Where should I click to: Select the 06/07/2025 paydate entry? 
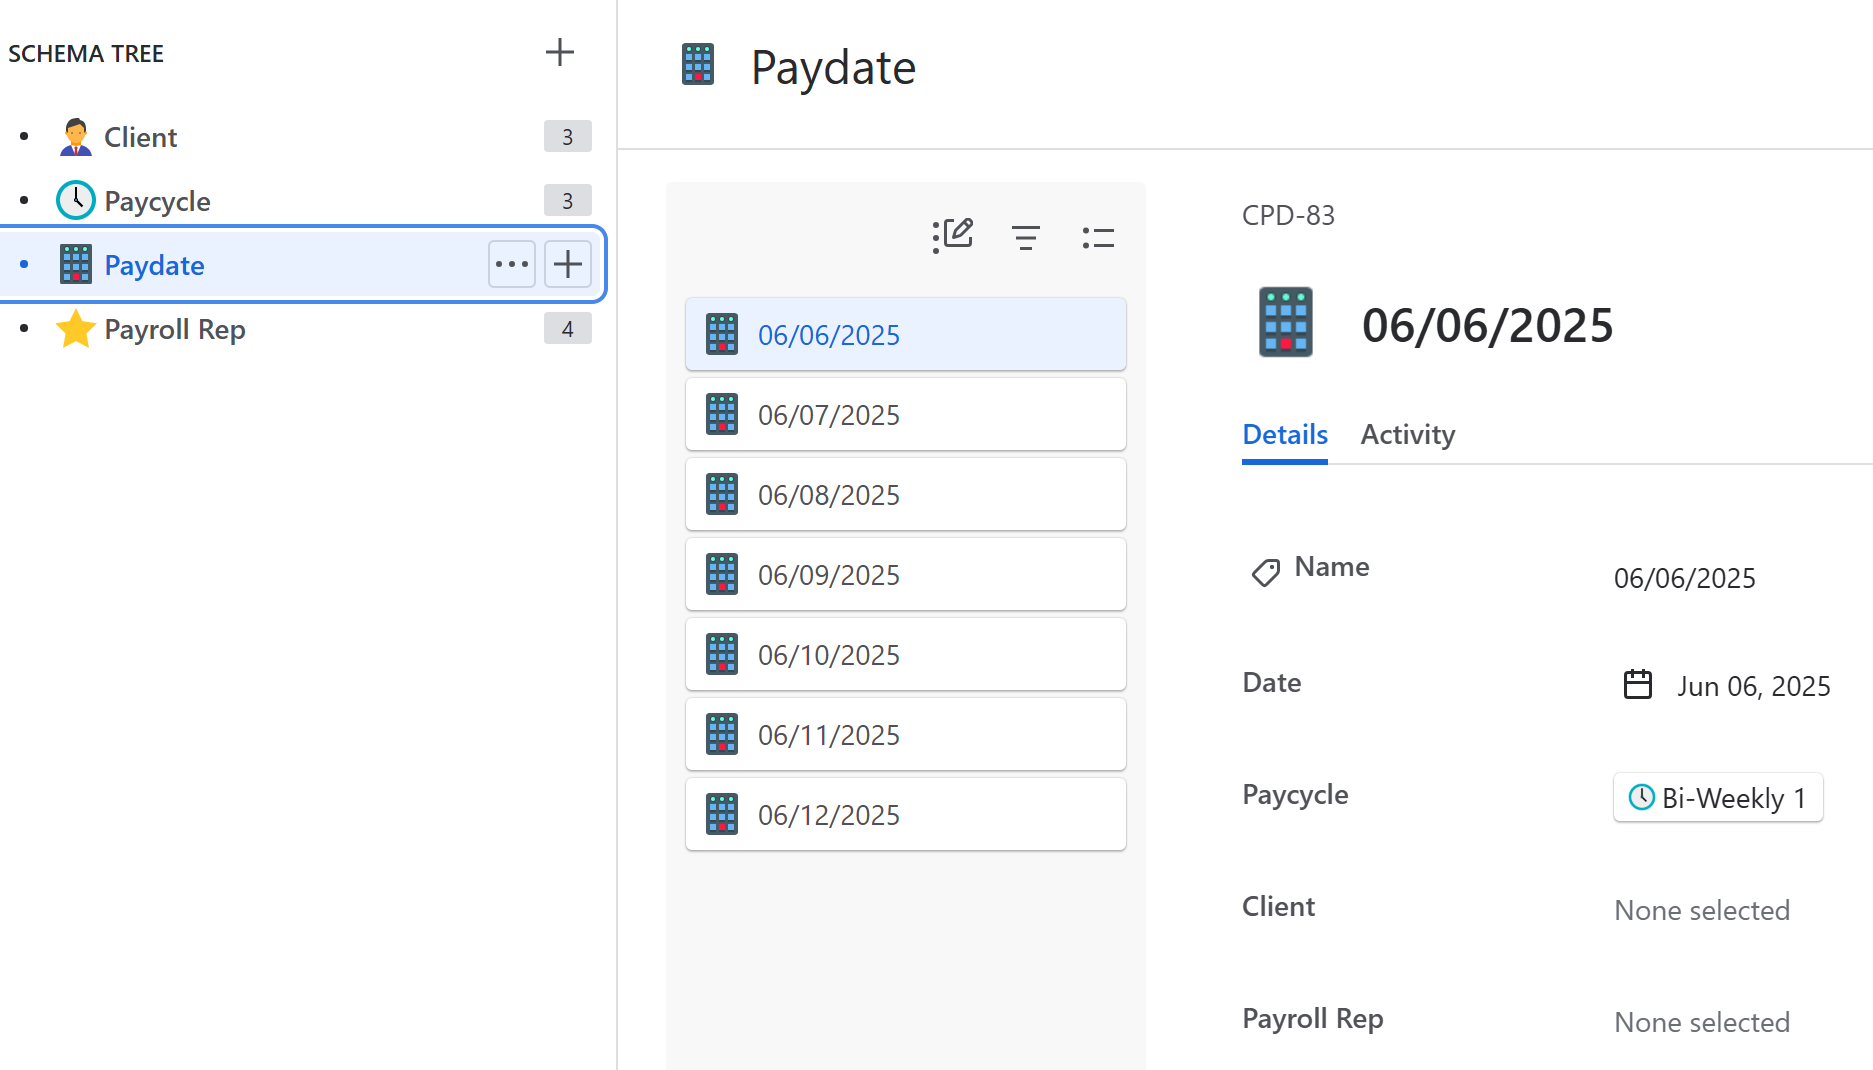coord(906,414)
